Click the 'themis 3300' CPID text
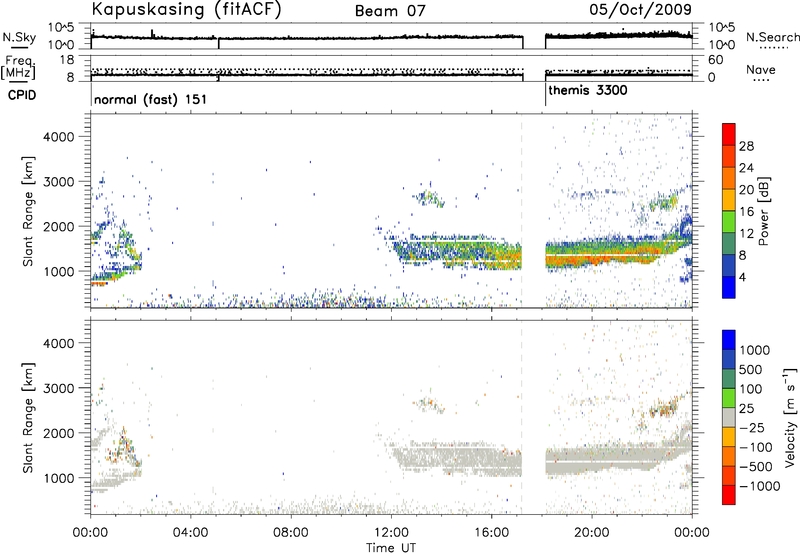800x554 pixels. pyautogui.click(x=588, y=90)
